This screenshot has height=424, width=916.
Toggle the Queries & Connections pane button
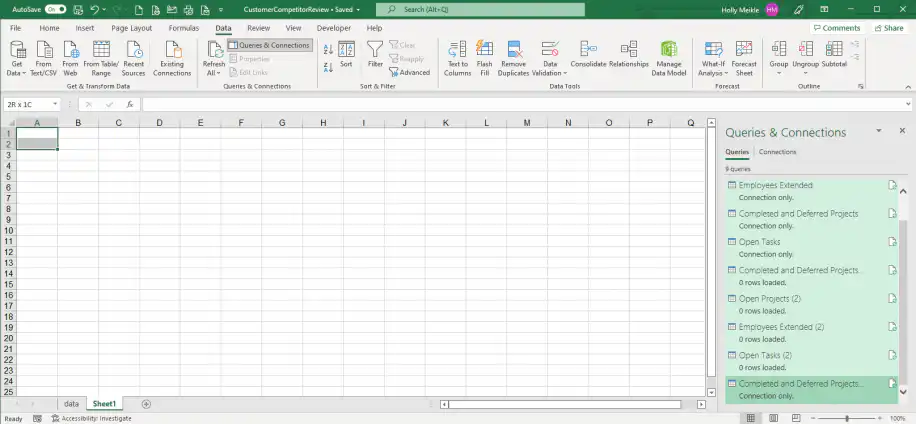pos(270,45)
